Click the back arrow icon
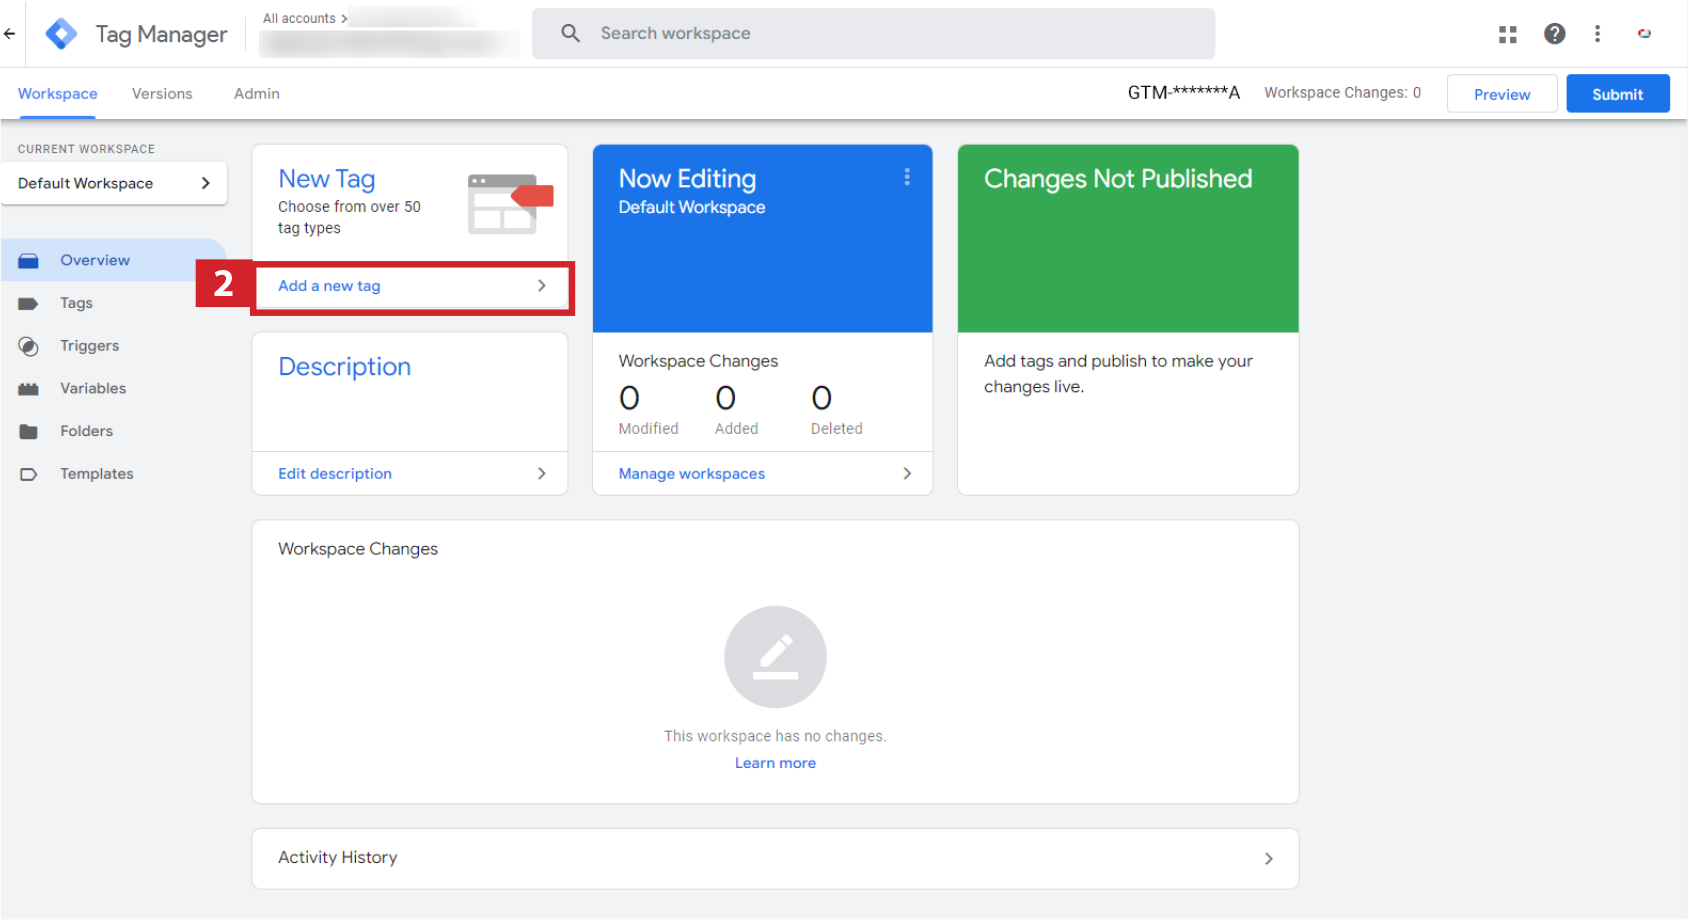The height and width of the screenshot is (920, 1689). [x=9, y=33]
